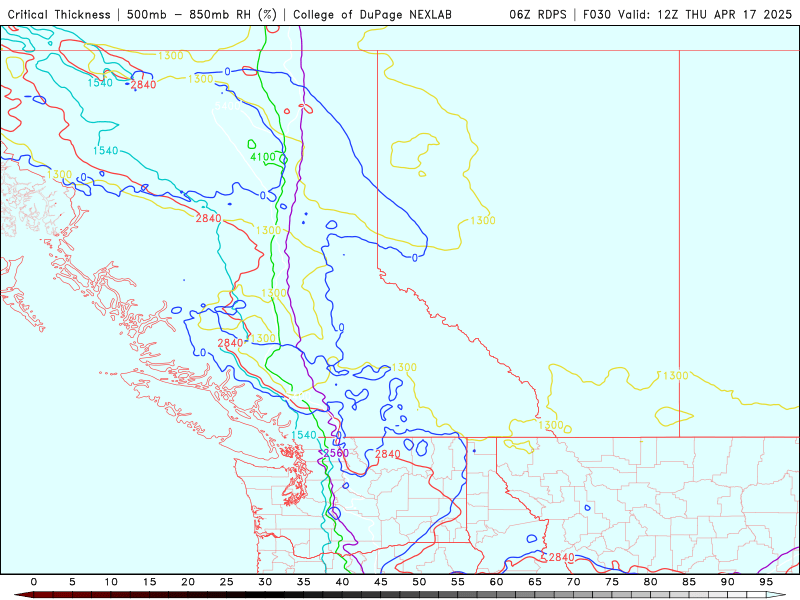Click the green '4100' contour label
800x600 pixels.
pos(263,157)
